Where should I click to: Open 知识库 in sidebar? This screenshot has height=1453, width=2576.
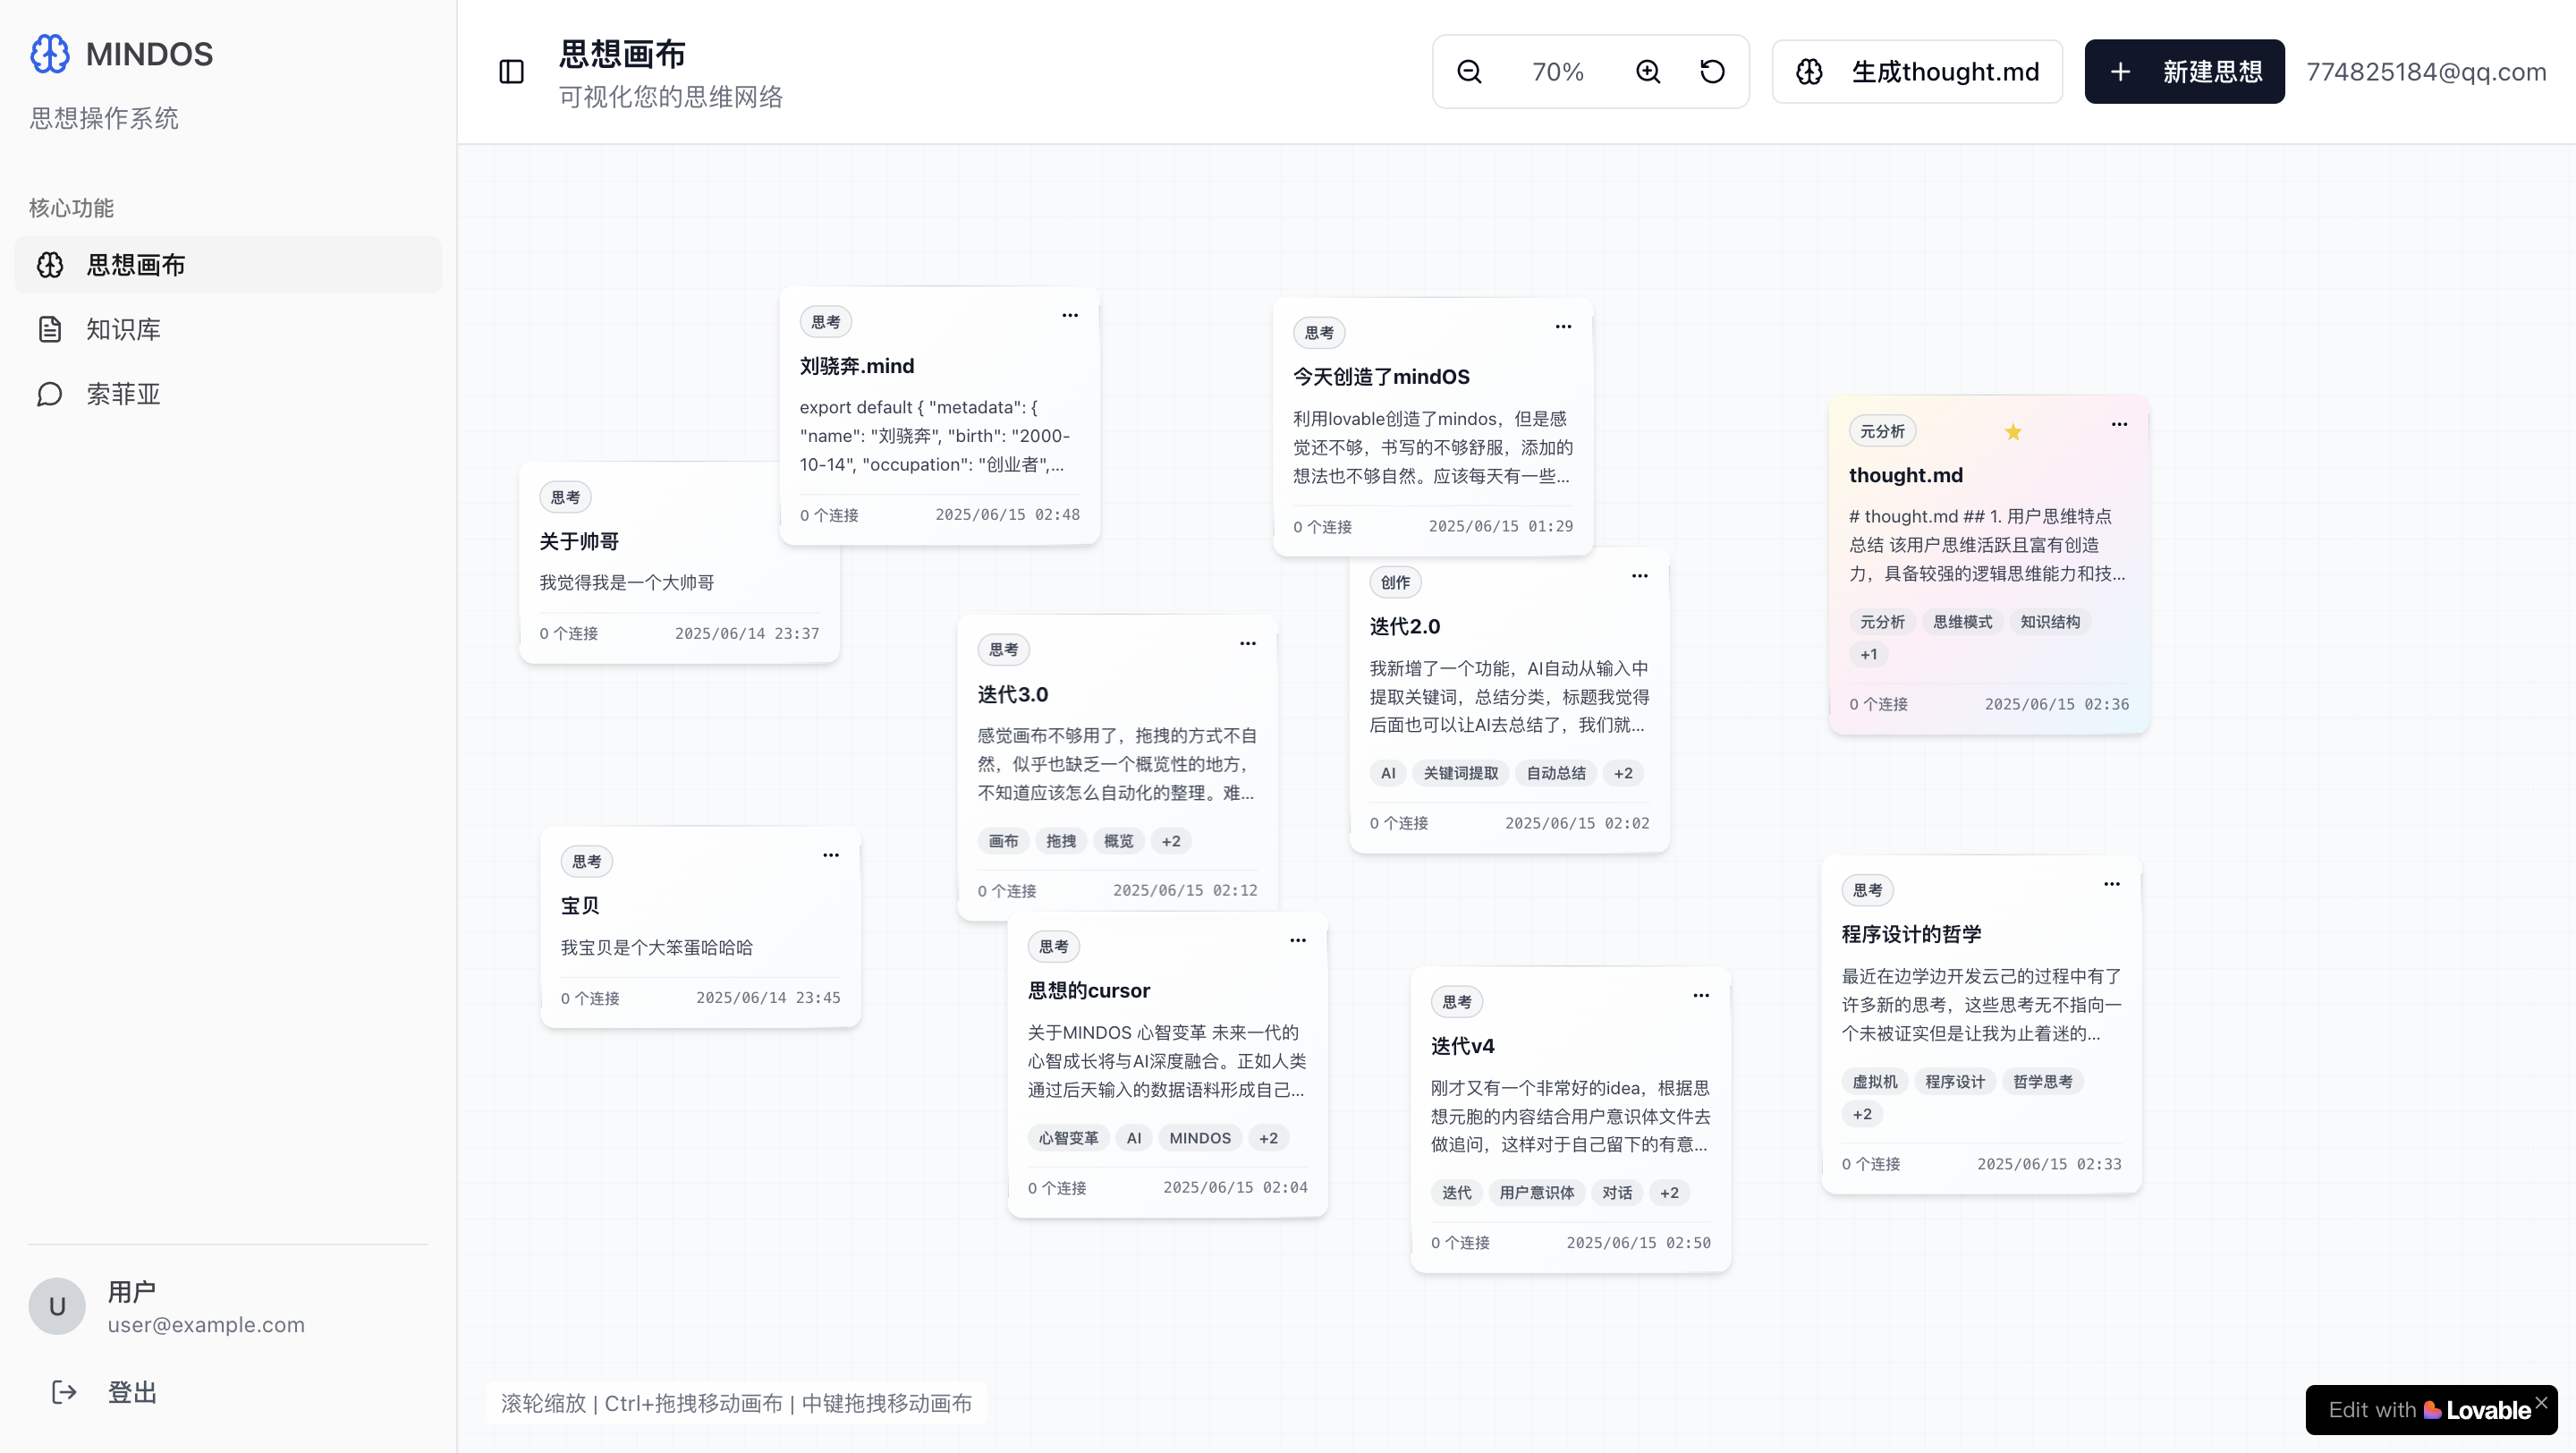(x=228, y=329)
